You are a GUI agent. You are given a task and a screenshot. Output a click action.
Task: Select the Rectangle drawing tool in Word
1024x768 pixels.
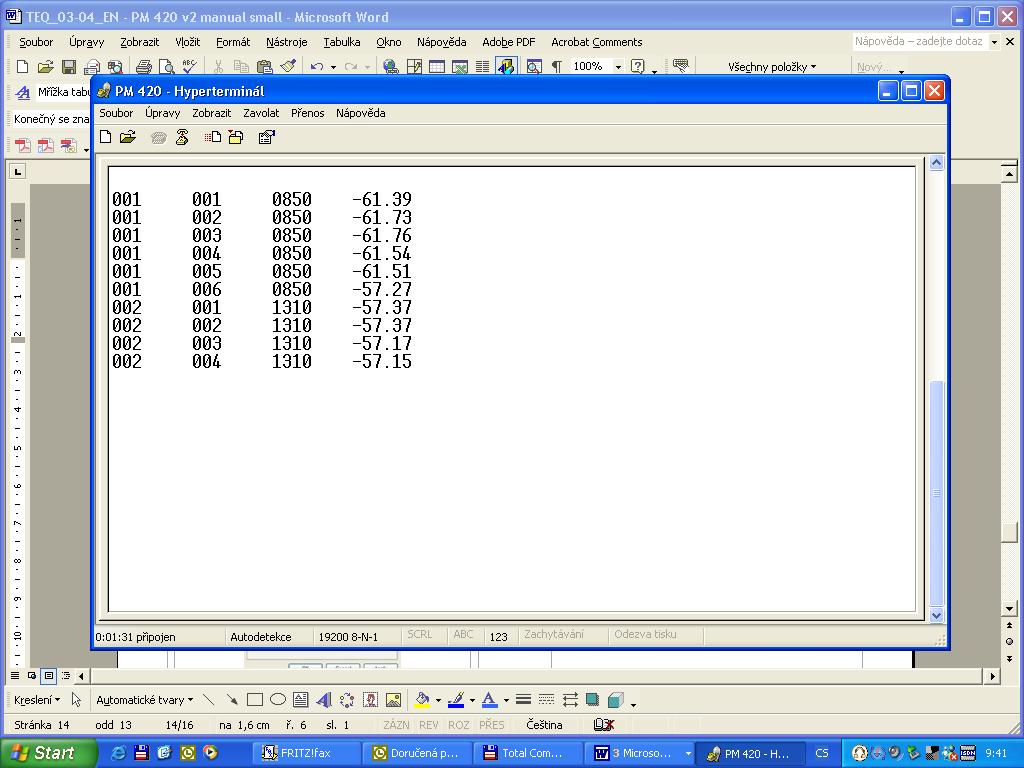click(x=255, y=700)
